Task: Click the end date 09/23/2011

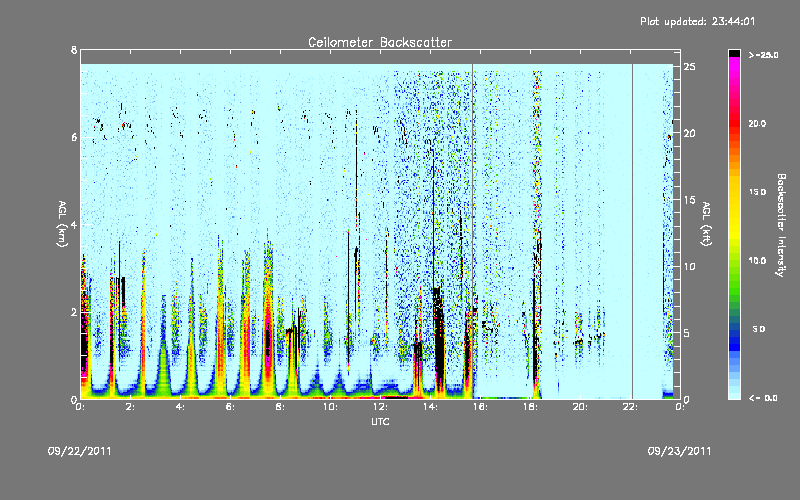Action: [x=679, y=451]
